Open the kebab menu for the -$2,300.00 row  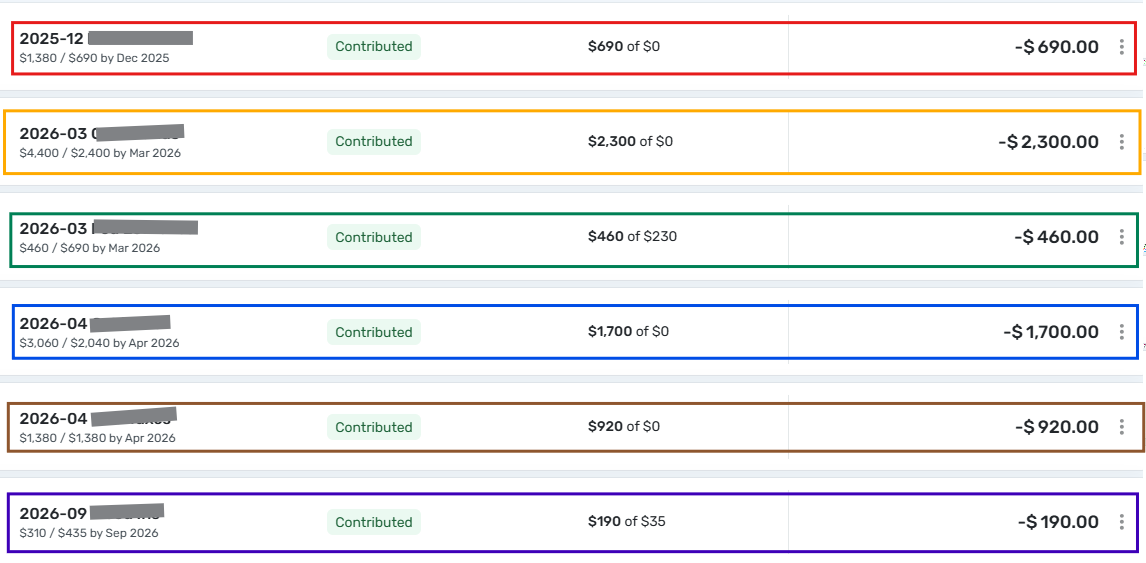tap(1122, 142)
